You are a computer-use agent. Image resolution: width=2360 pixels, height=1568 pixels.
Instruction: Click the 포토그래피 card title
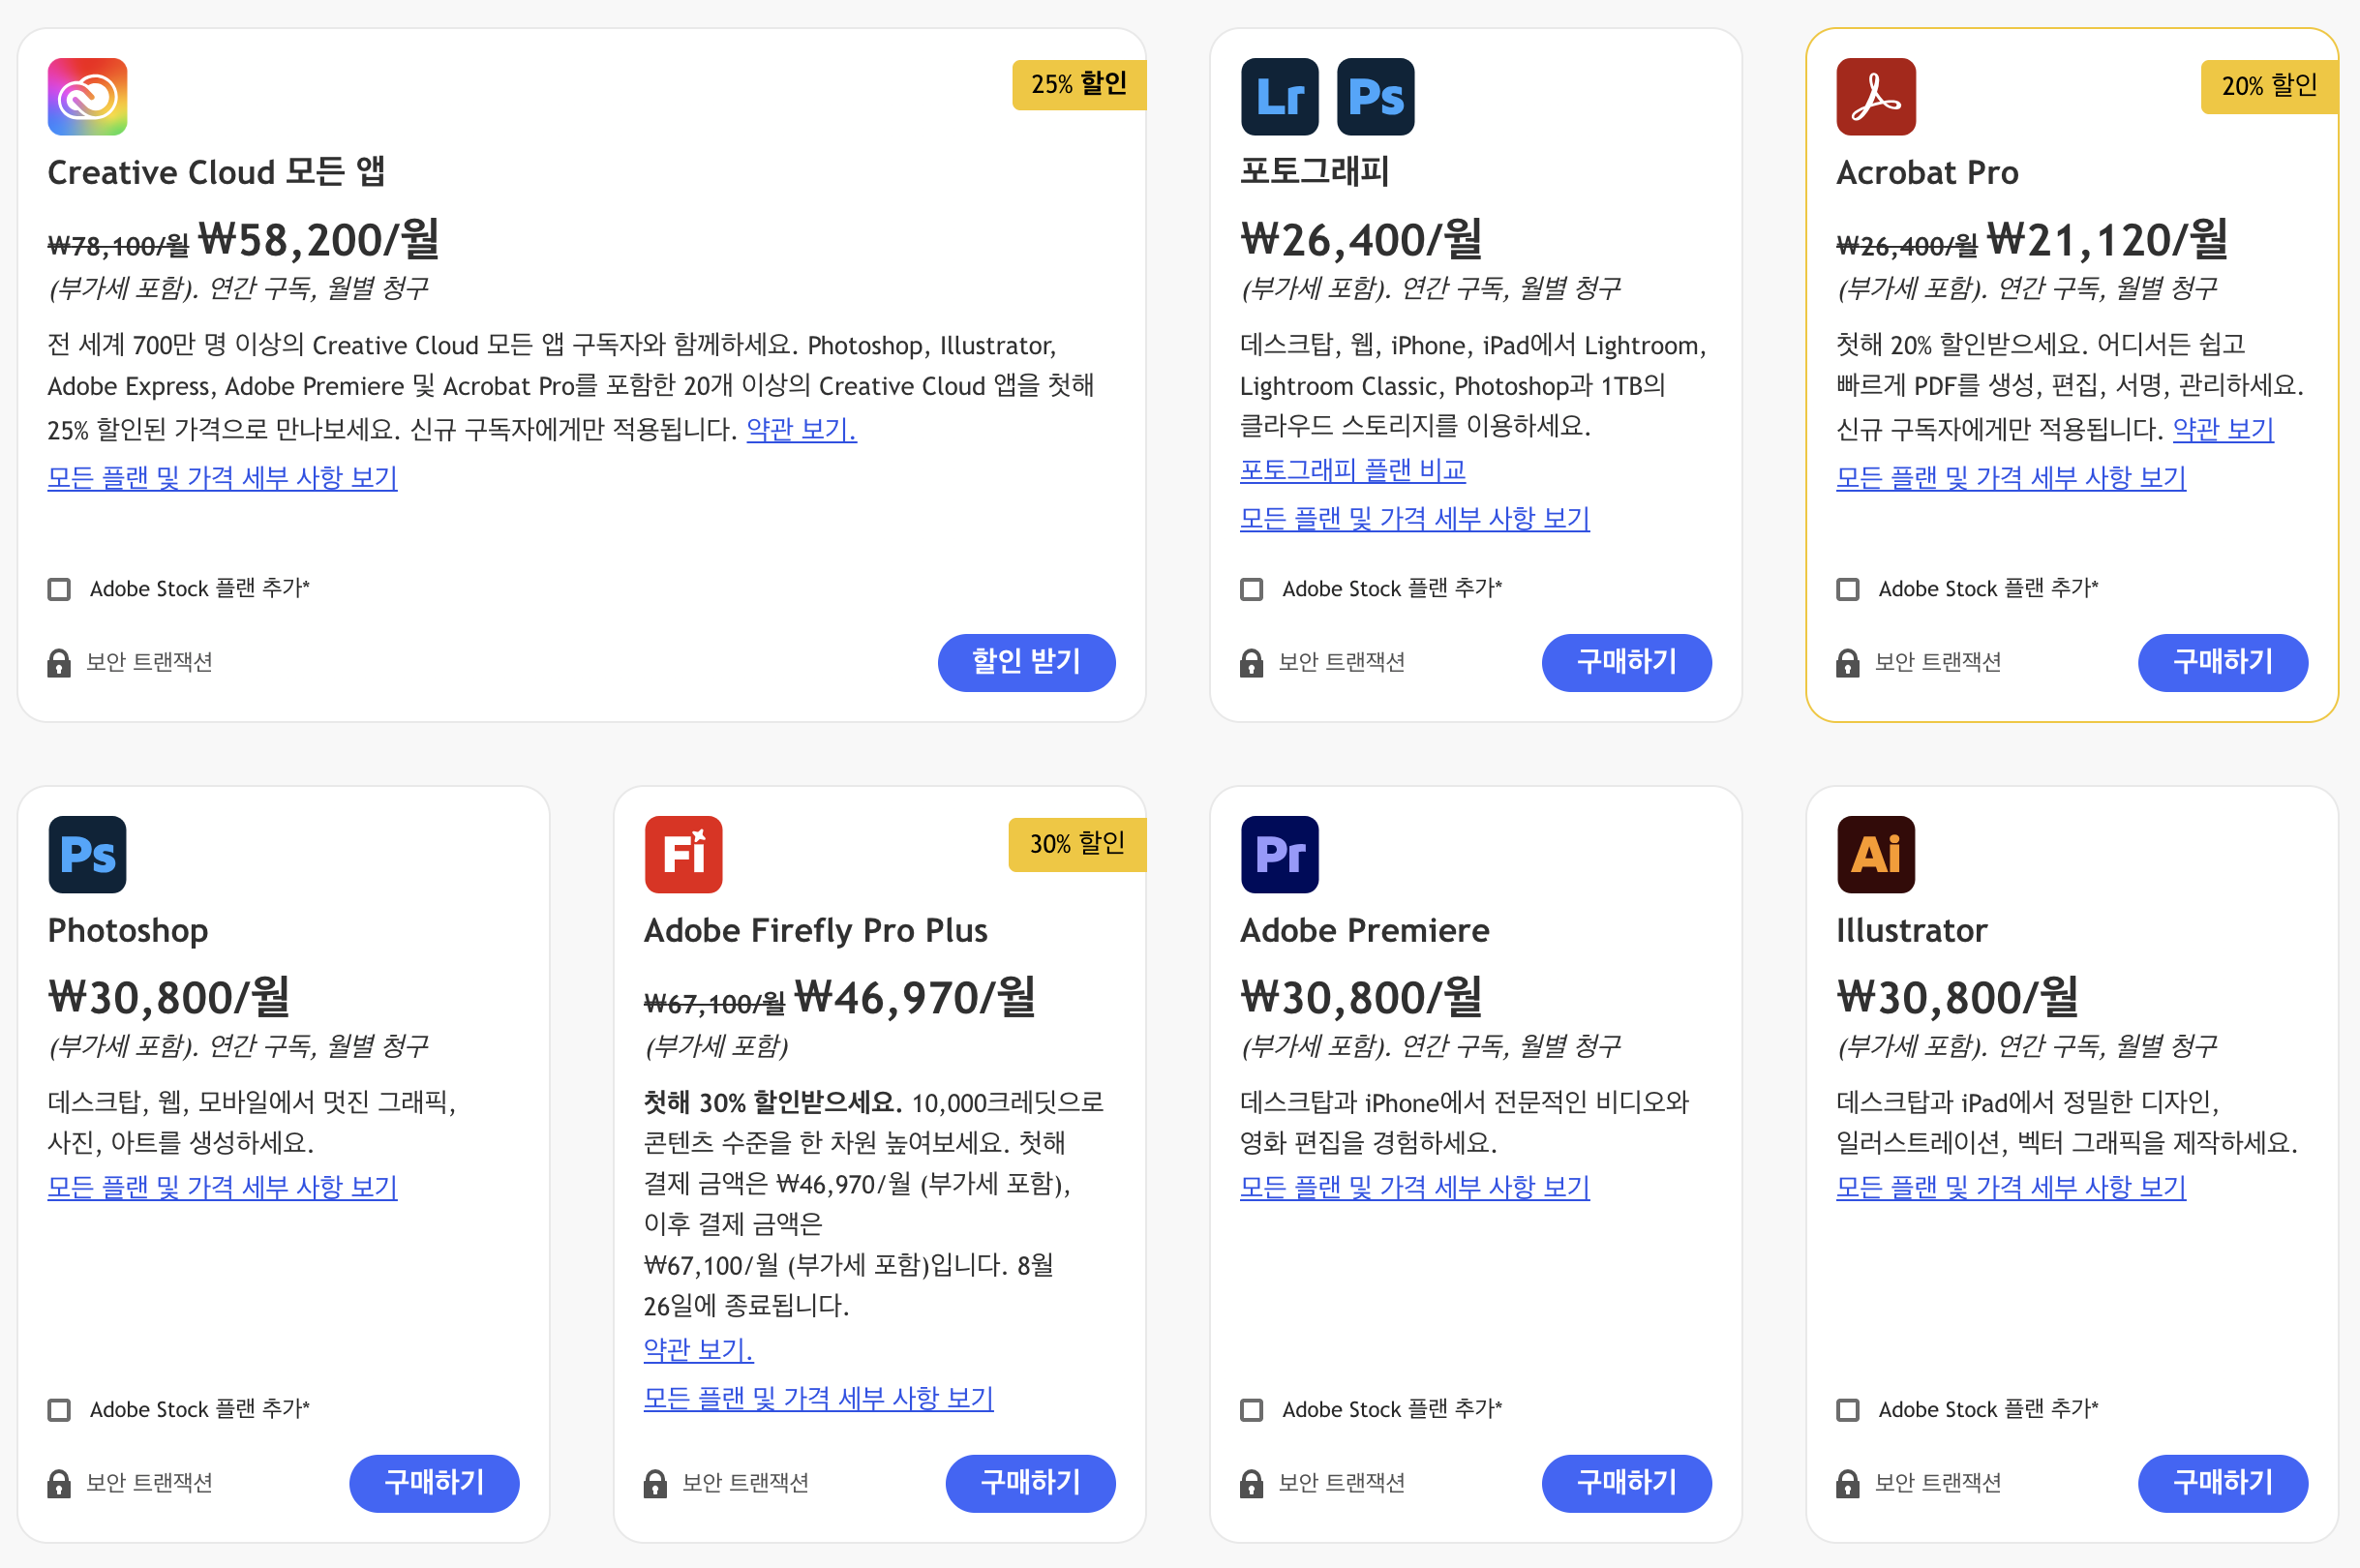click(x=1314, y=172)
